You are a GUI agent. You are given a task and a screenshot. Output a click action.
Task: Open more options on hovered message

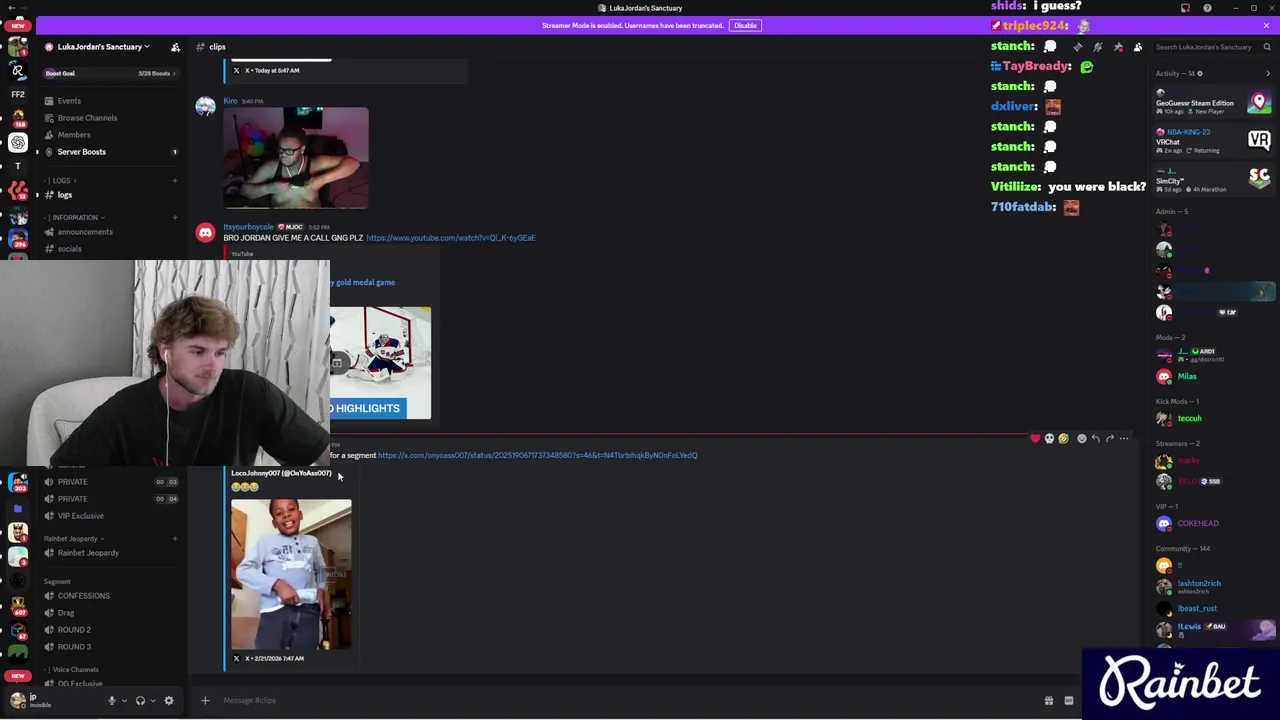(1124, 439)
